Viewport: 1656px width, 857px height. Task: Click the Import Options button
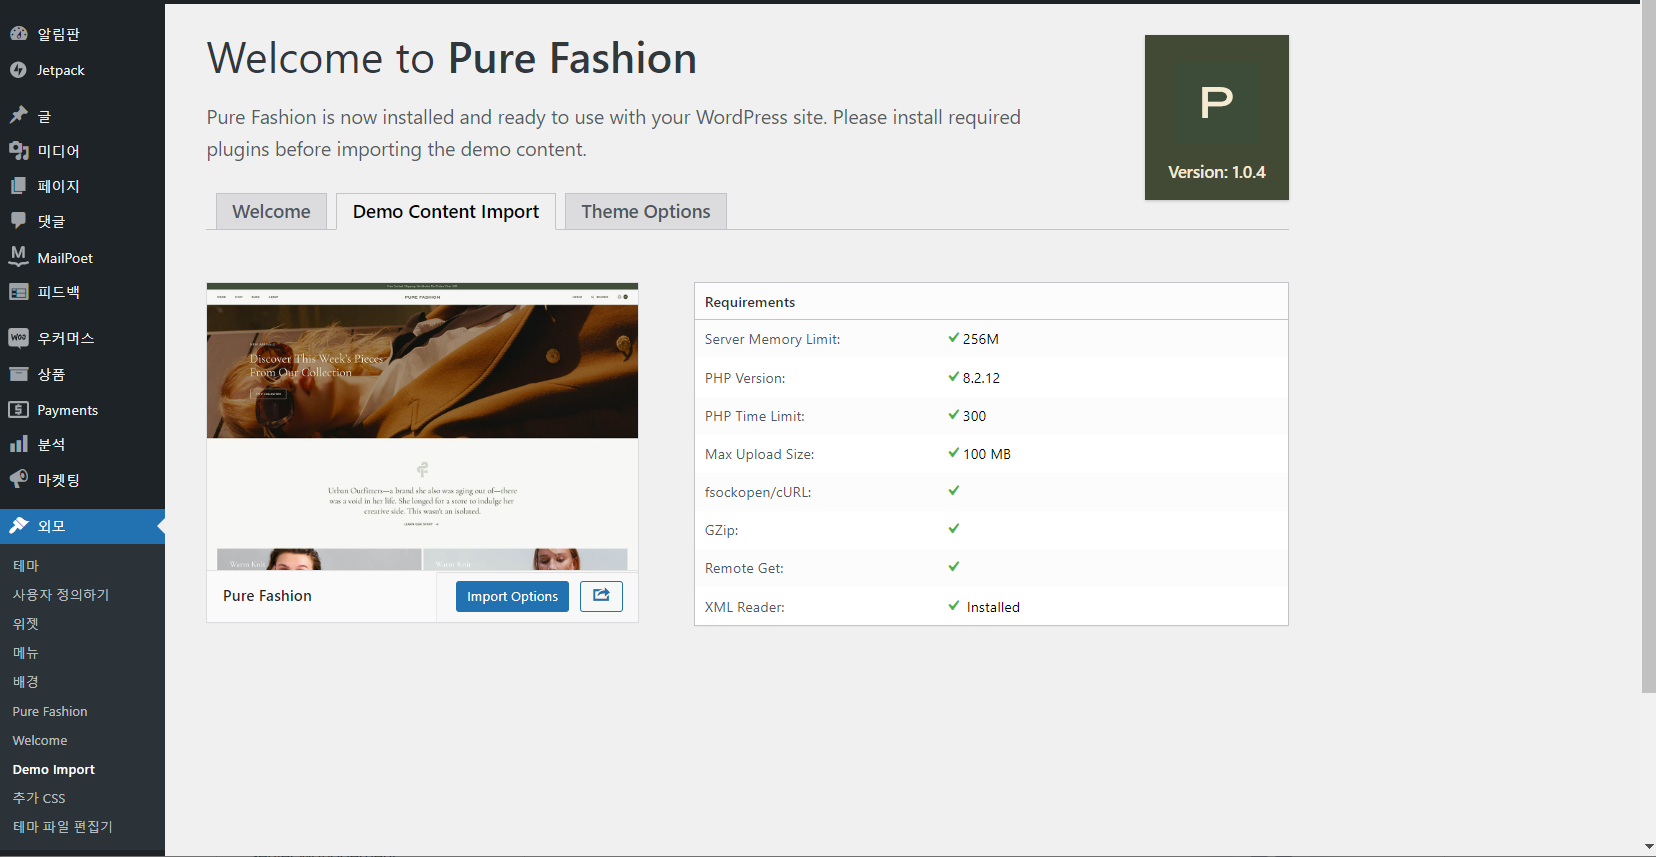(x=512, y=596)
